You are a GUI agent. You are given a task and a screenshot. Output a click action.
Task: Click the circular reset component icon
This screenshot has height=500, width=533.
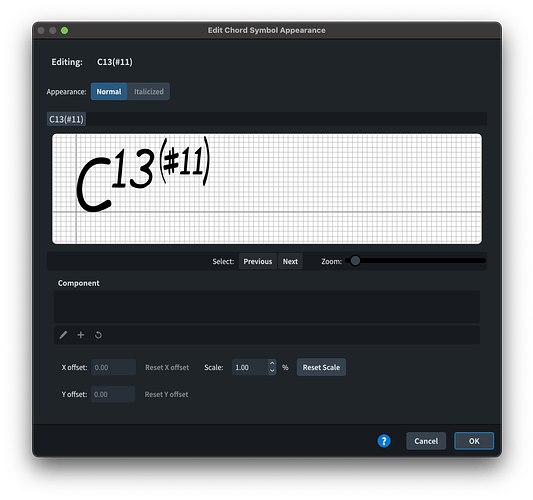pyautogui.click(x=98, y=335)
